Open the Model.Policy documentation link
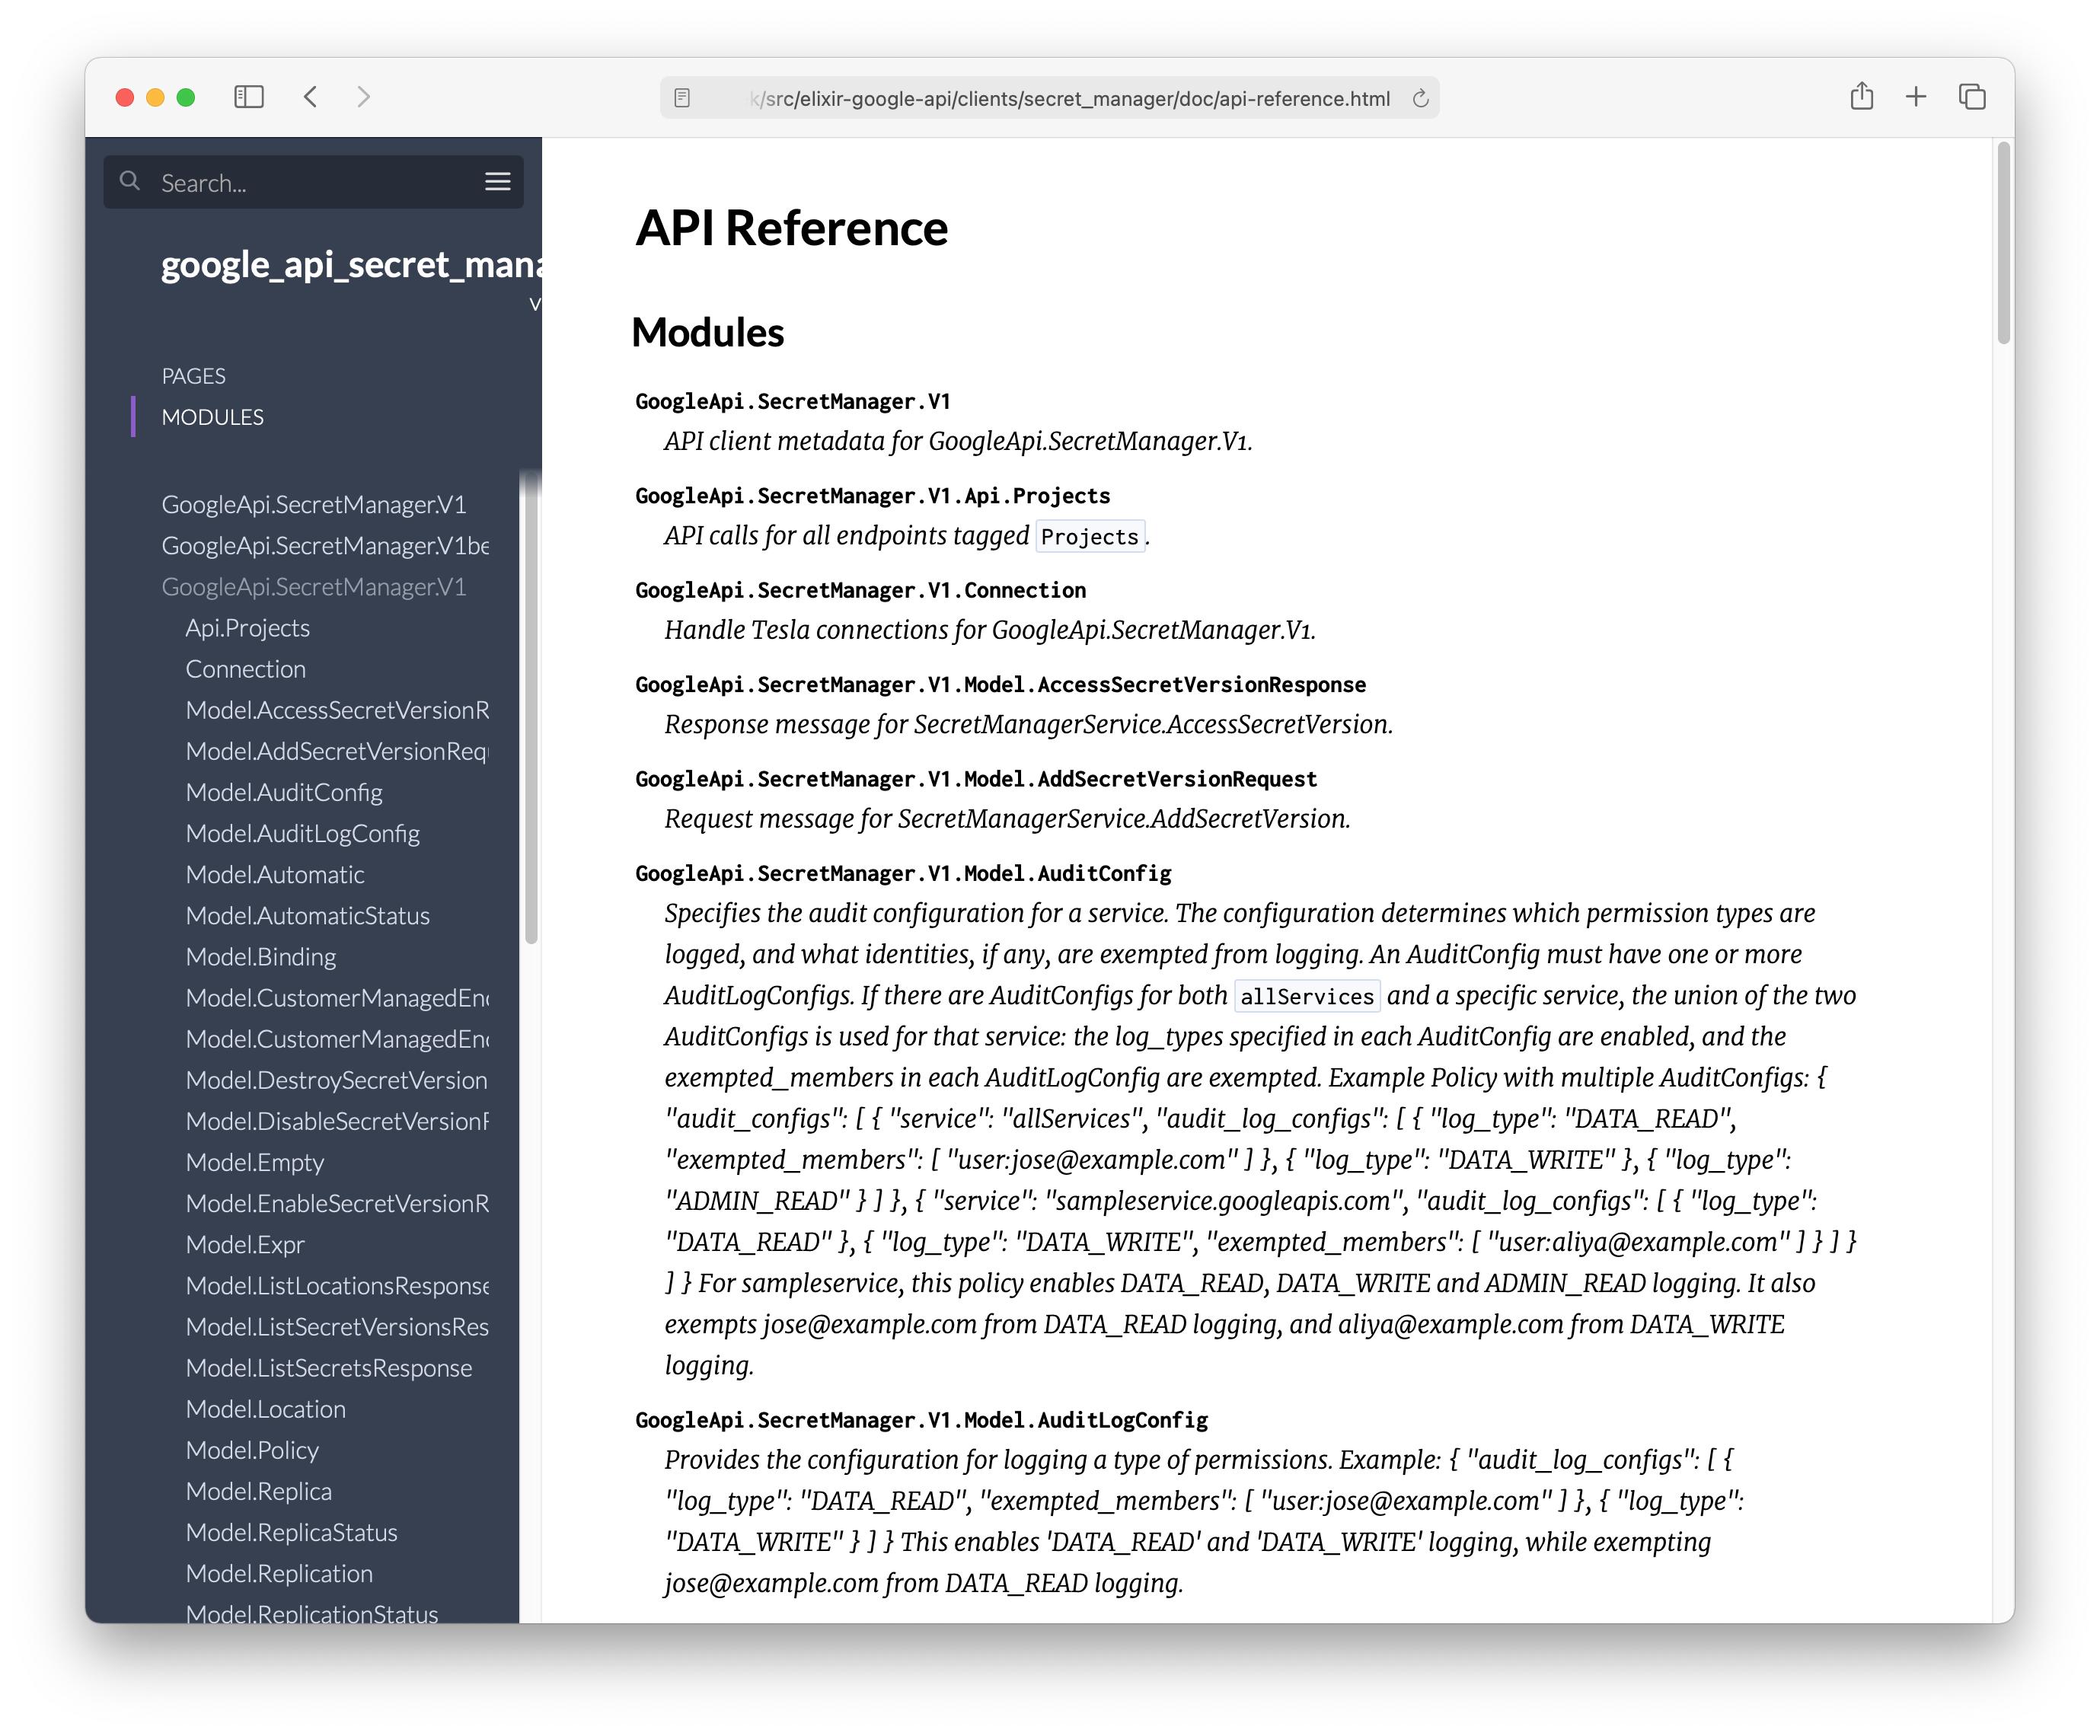2100x1736 pixels. tap(251, 1450)
